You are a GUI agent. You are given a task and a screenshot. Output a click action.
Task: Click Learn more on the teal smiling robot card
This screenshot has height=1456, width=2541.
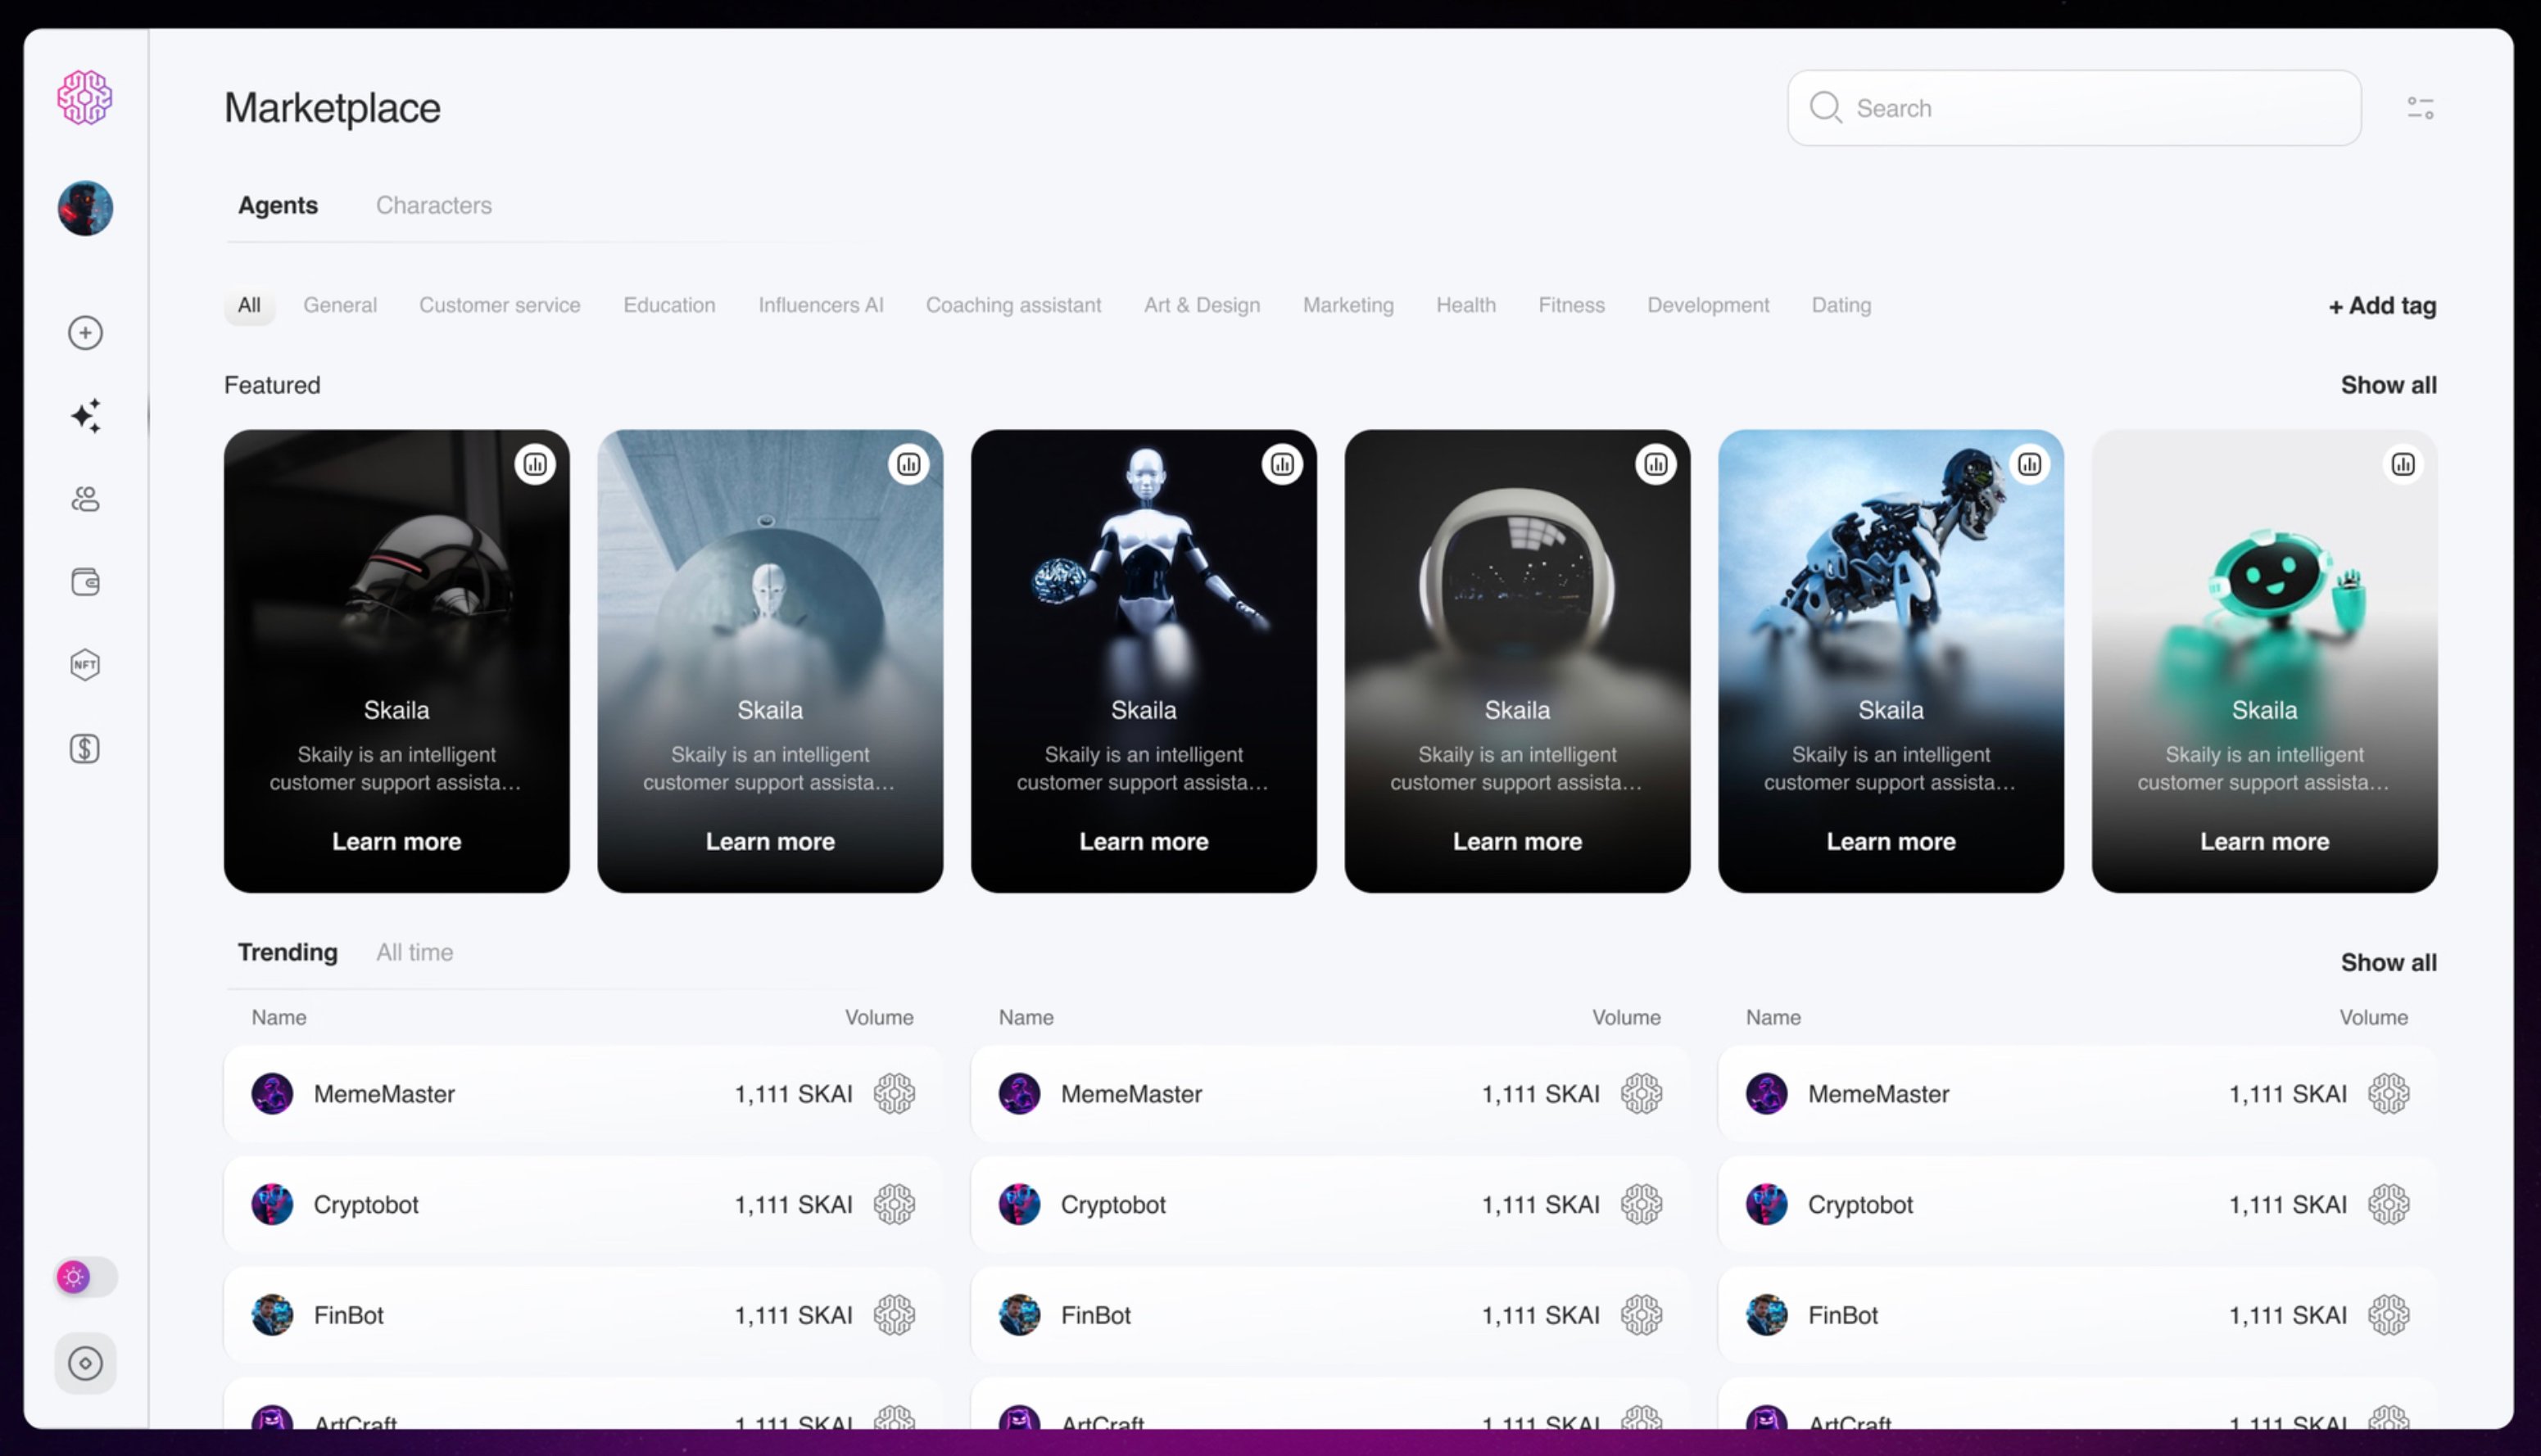[2264, 842]
